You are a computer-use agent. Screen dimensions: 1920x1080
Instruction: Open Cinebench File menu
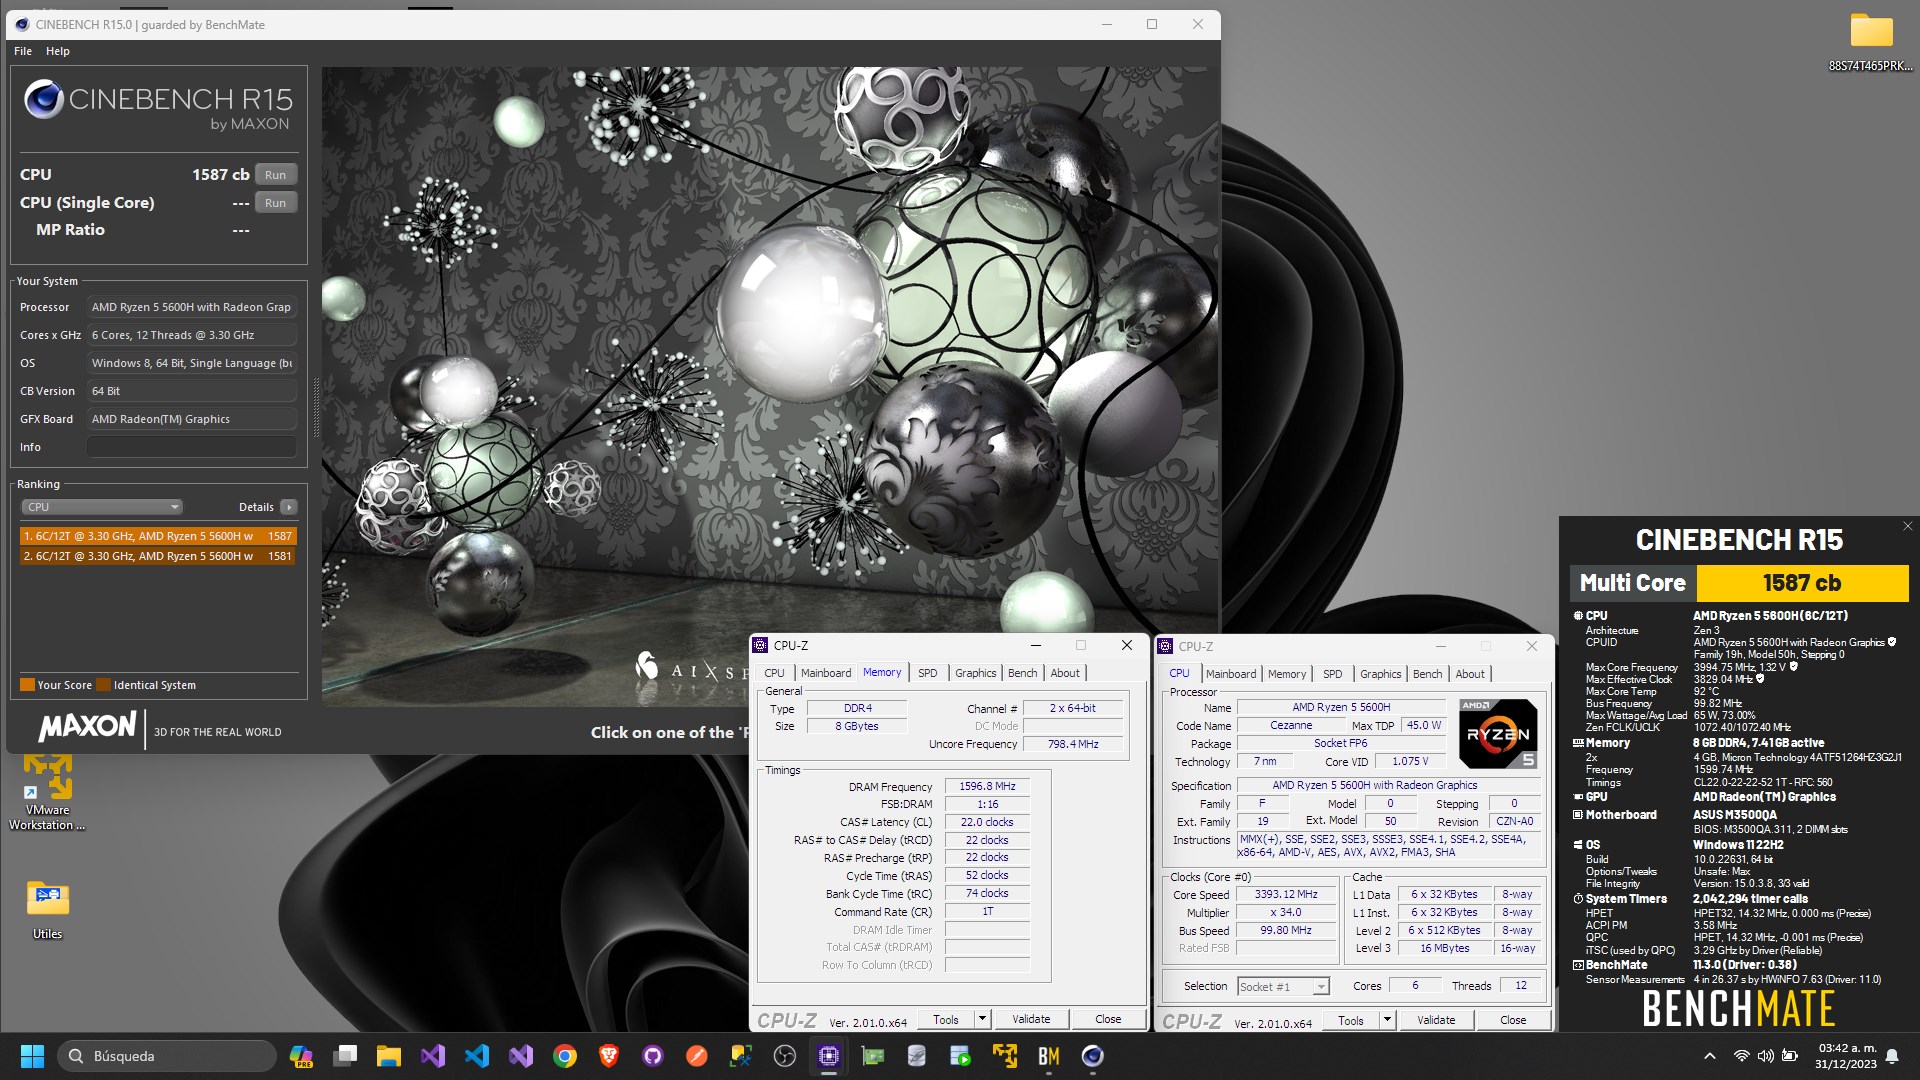tap(22, 51)
